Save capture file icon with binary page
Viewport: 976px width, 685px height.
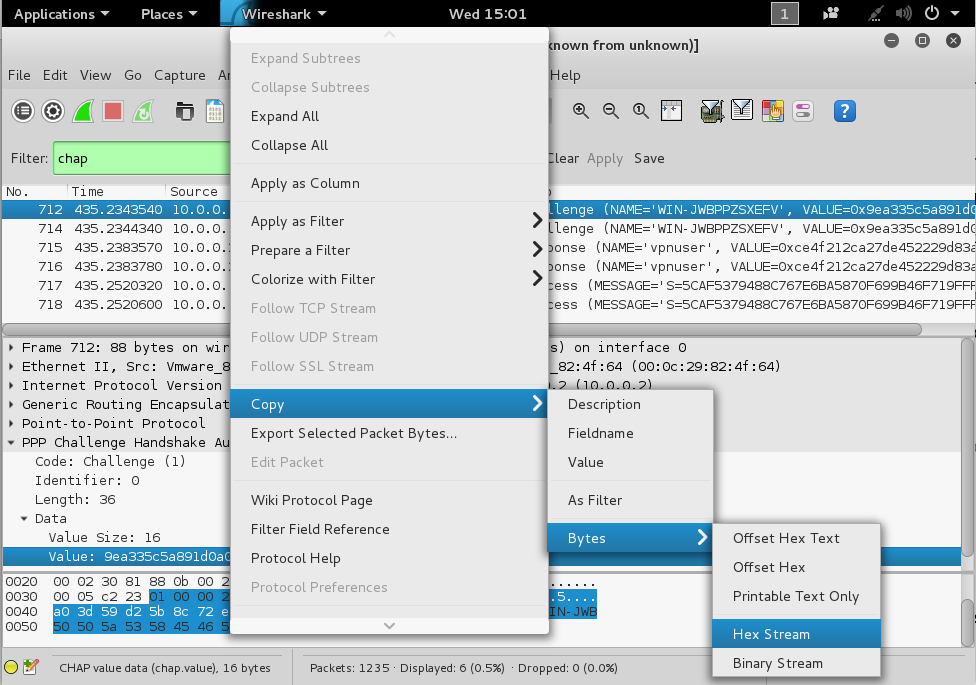[215, 111]
